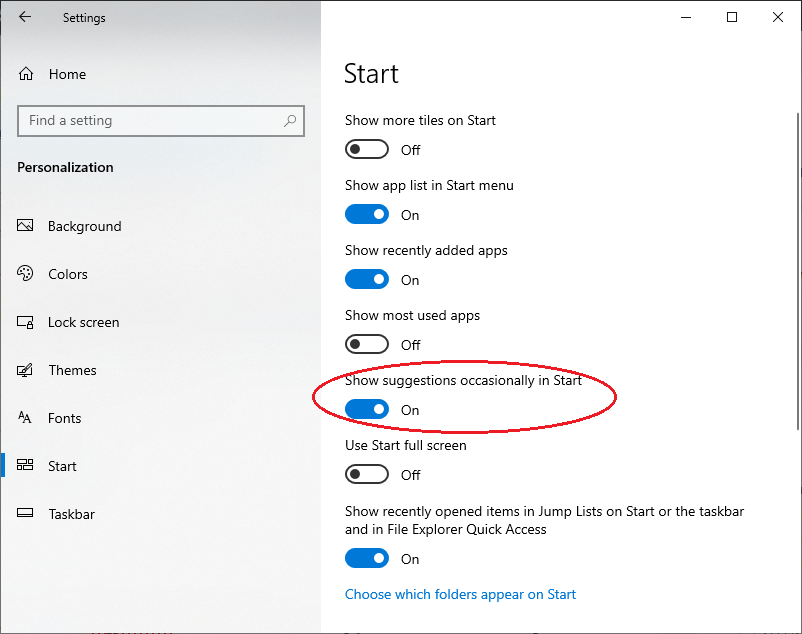The width and height of the screenshot is (802, 634).
Task: Open Background via its picture icon
Action: [x=27, y=226]
